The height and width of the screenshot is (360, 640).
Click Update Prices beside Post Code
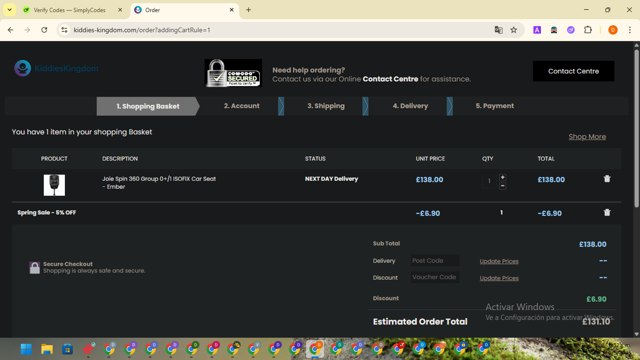click(x=499, y=261)
